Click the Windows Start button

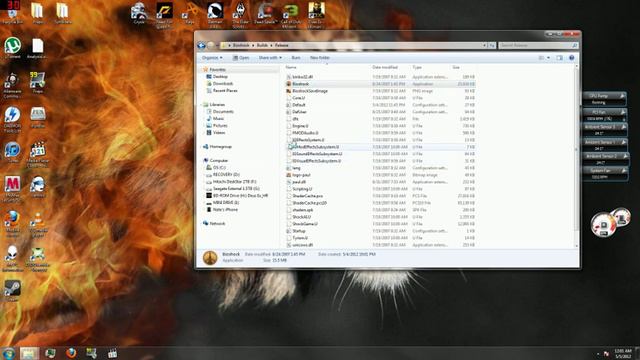click(x=9, y=353)
